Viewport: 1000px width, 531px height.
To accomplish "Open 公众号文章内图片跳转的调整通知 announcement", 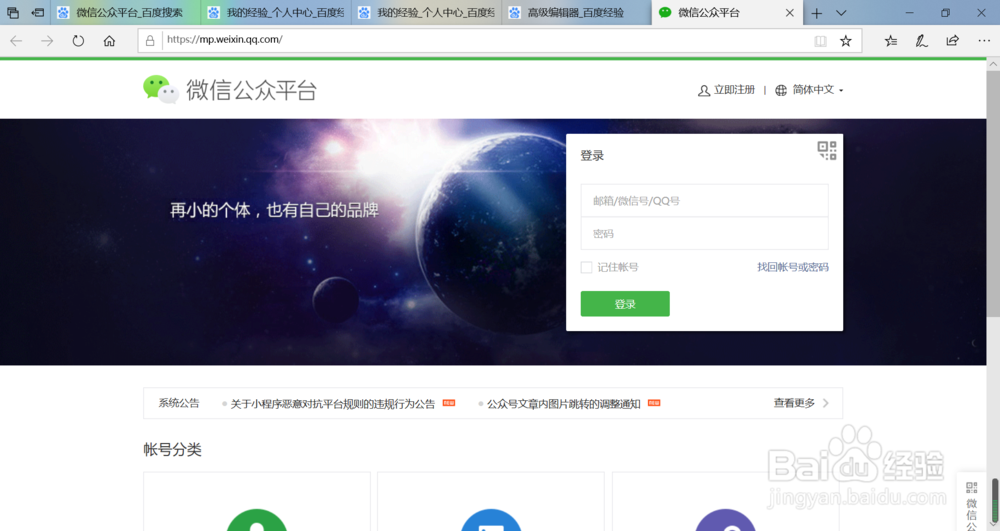I will [x=564, y=404].
